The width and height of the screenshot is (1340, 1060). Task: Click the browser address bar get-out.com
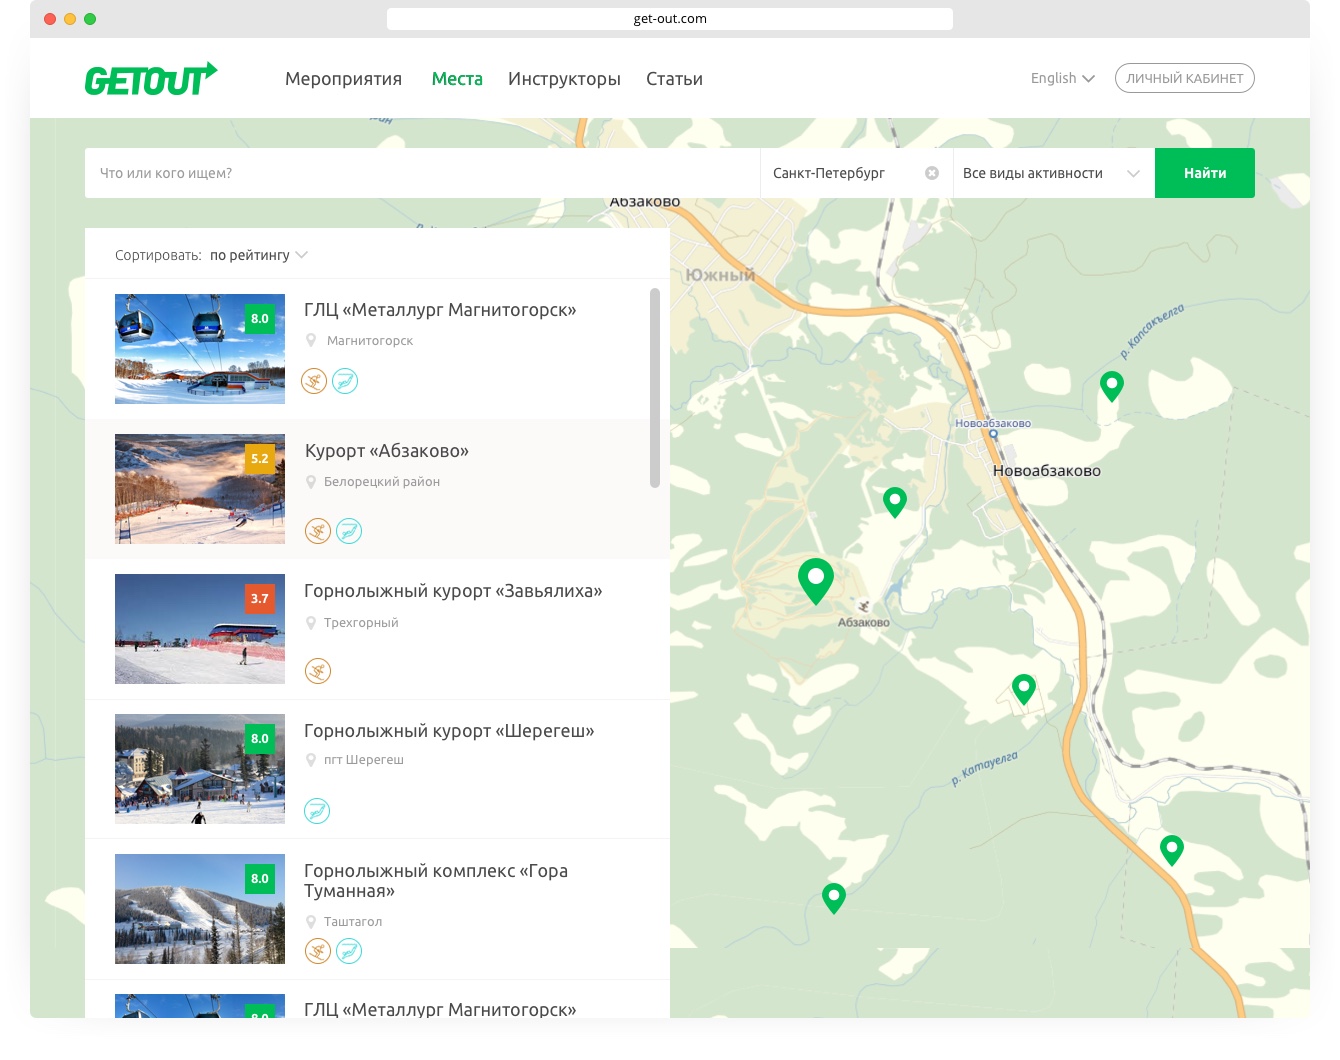coord(670,19)
